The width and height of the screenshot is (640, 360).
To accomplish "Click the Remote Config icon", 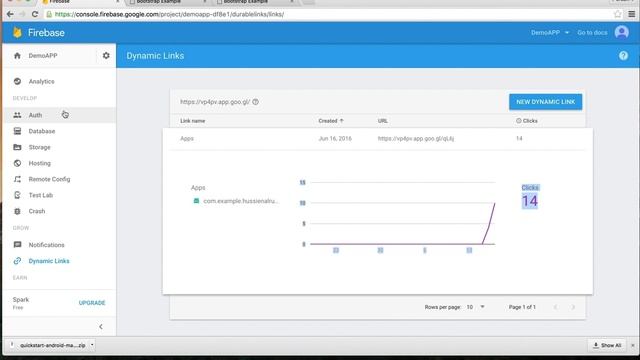I will point(17,179).
